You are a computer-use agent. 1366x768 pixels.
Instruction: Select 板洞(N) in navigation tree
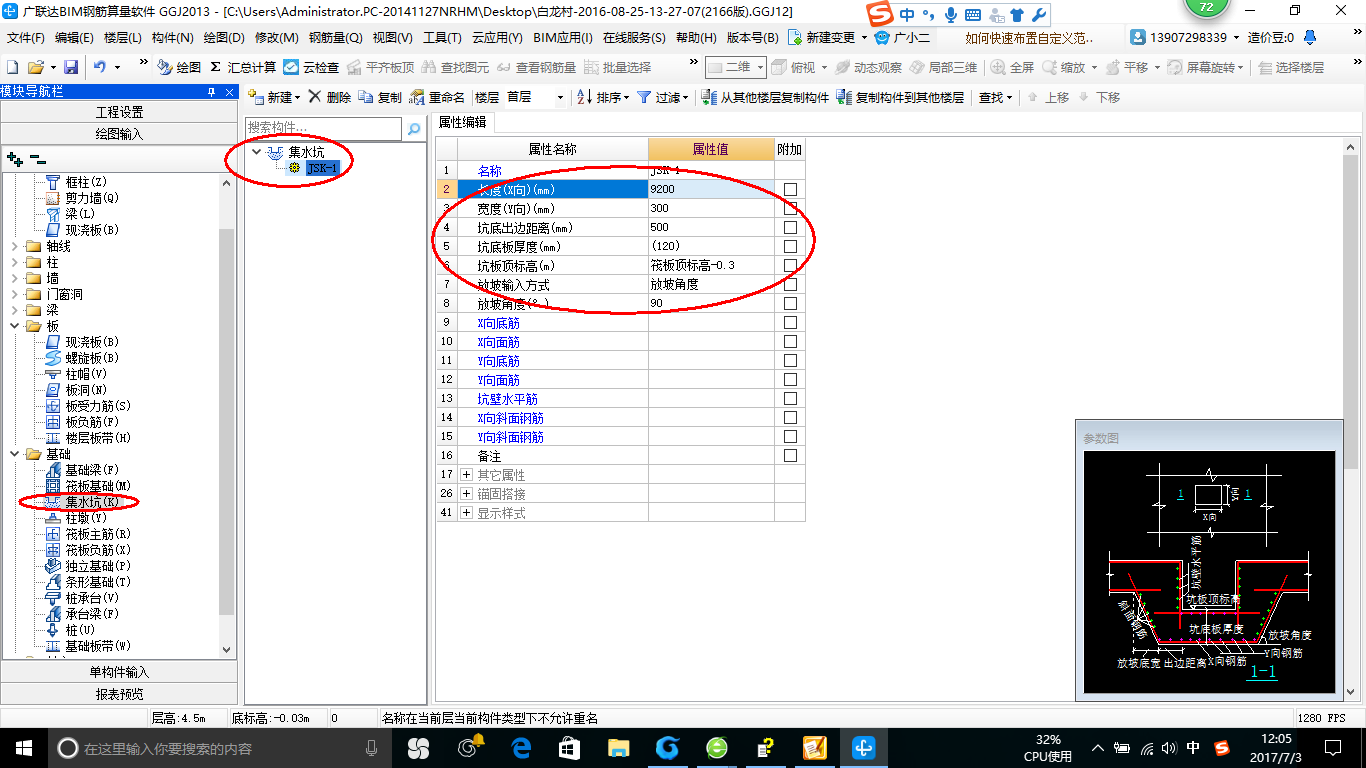pyautogui.click(x=86, y=390)
